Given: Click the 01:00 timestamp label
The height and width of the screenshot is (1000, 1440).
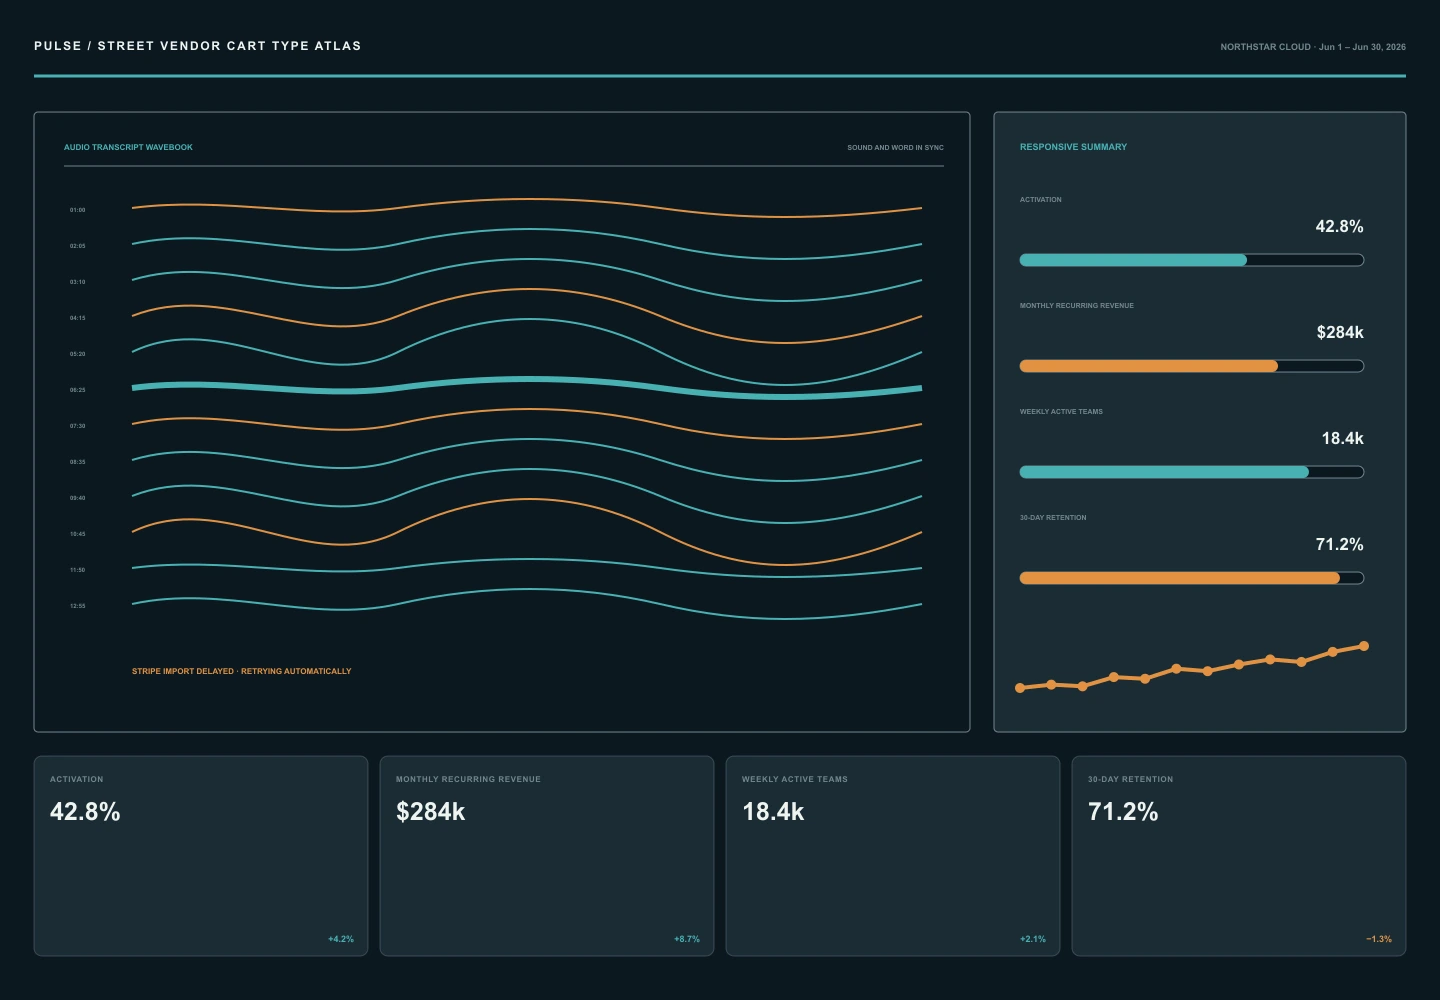Looking at the screenshot, I should pos(78,210).
